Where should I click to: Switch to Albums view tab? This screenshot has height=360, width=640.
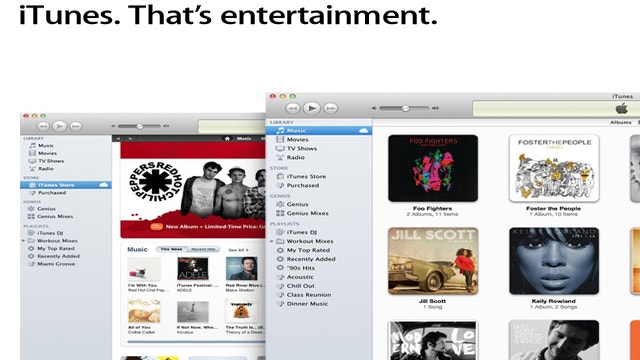pyautogui.click(x=620, y=122)
